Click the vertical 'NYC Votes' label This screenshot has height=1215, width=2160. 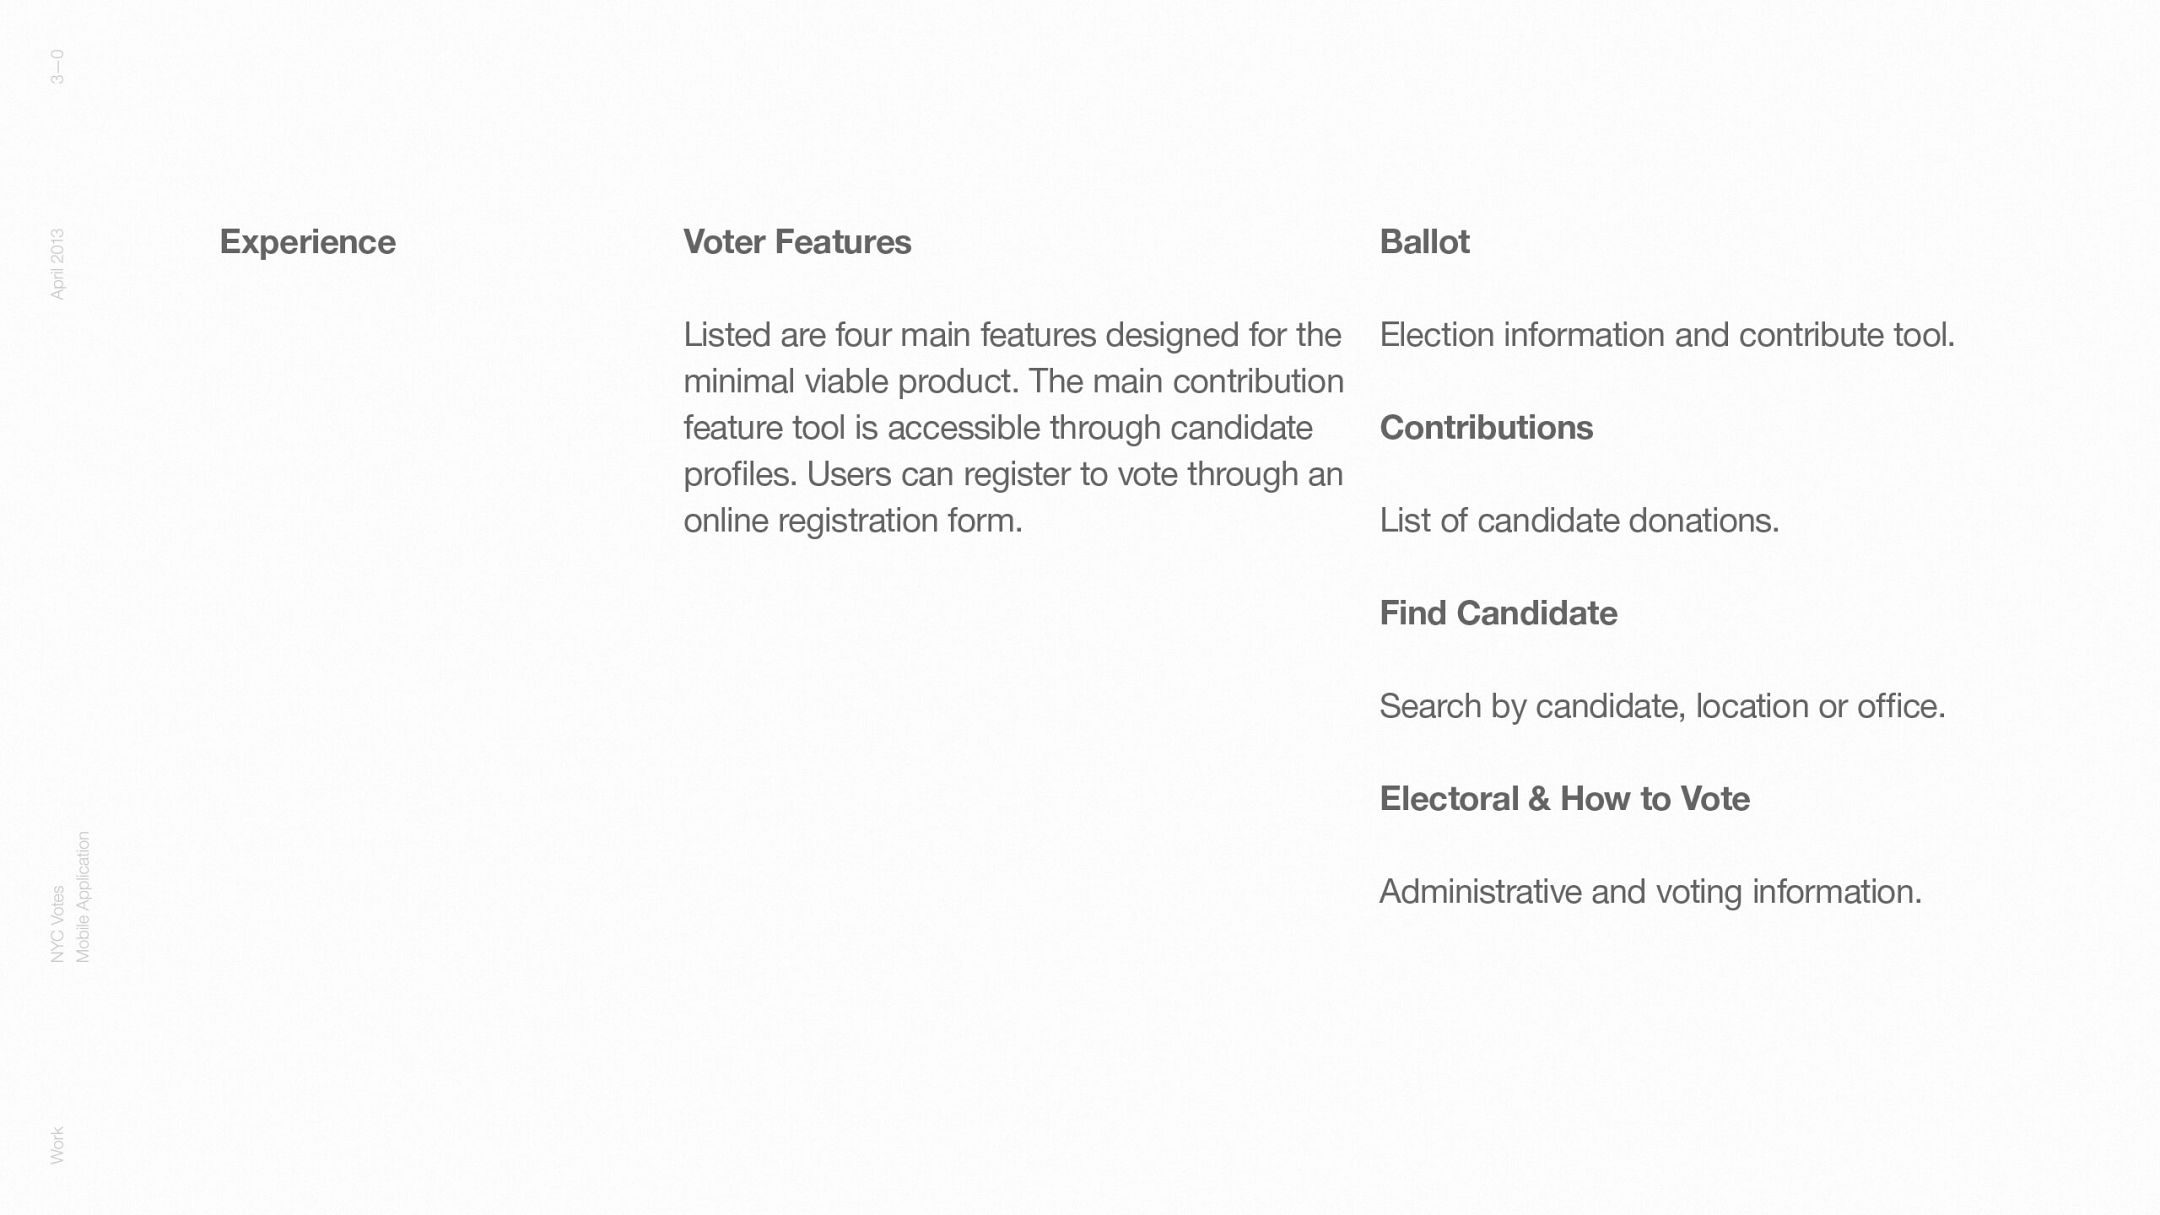click(x=57, y=924)
